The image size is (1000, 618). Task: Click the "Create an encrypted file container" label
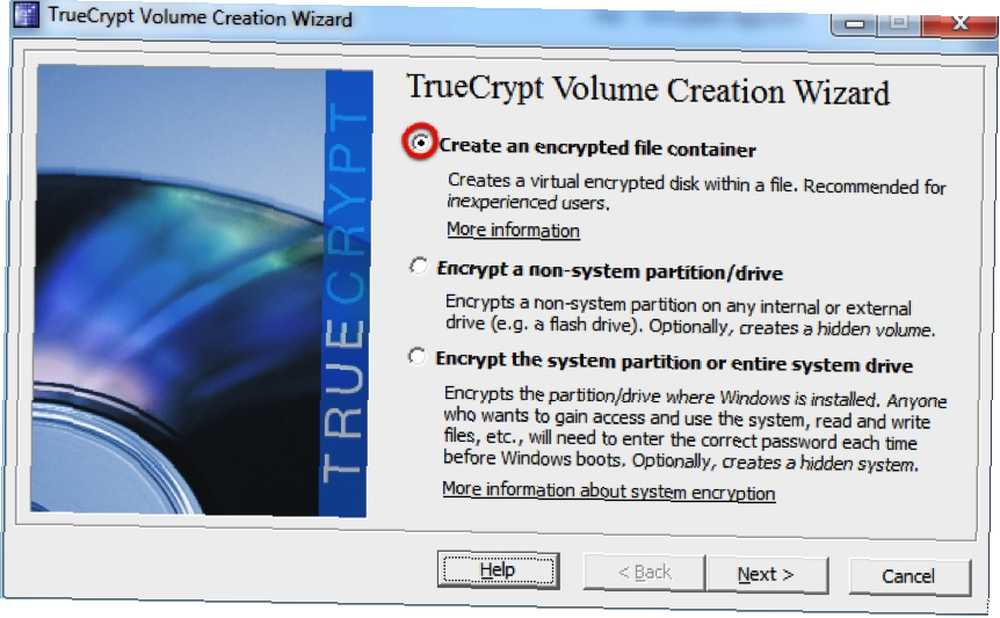pos(597,147)
